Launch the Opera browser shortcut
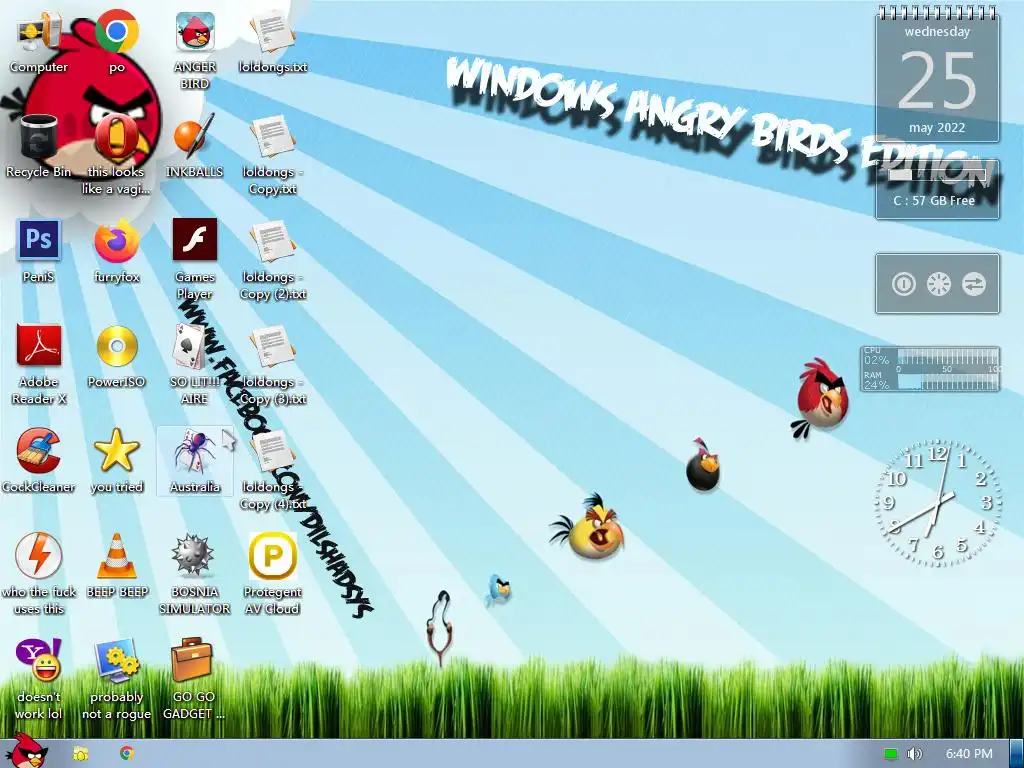This screenshot has width=1024, height=768. click(116, 155)
